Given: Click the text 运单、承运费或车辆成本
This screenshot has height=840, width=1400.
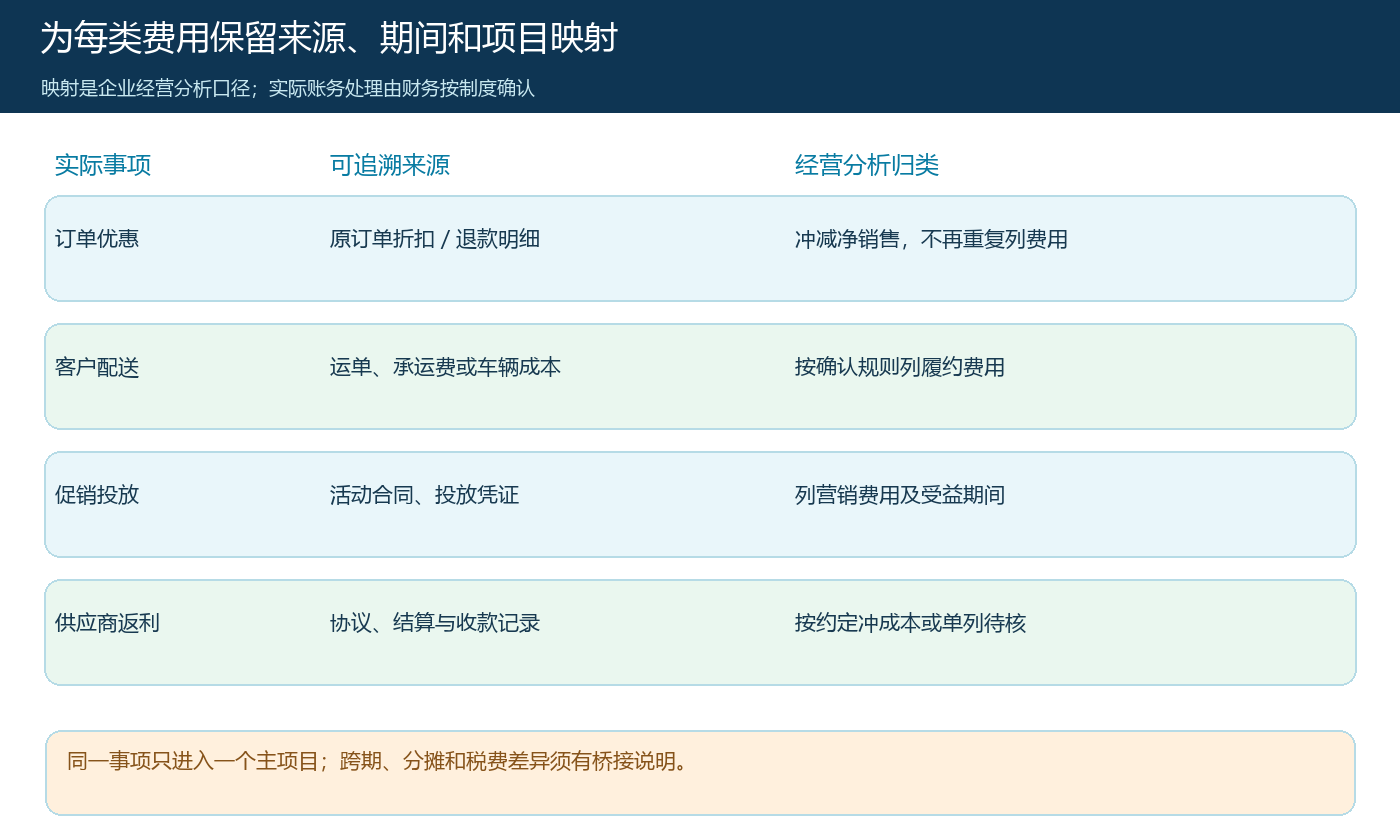Looking at the screenshot, I should coord(446,367).
